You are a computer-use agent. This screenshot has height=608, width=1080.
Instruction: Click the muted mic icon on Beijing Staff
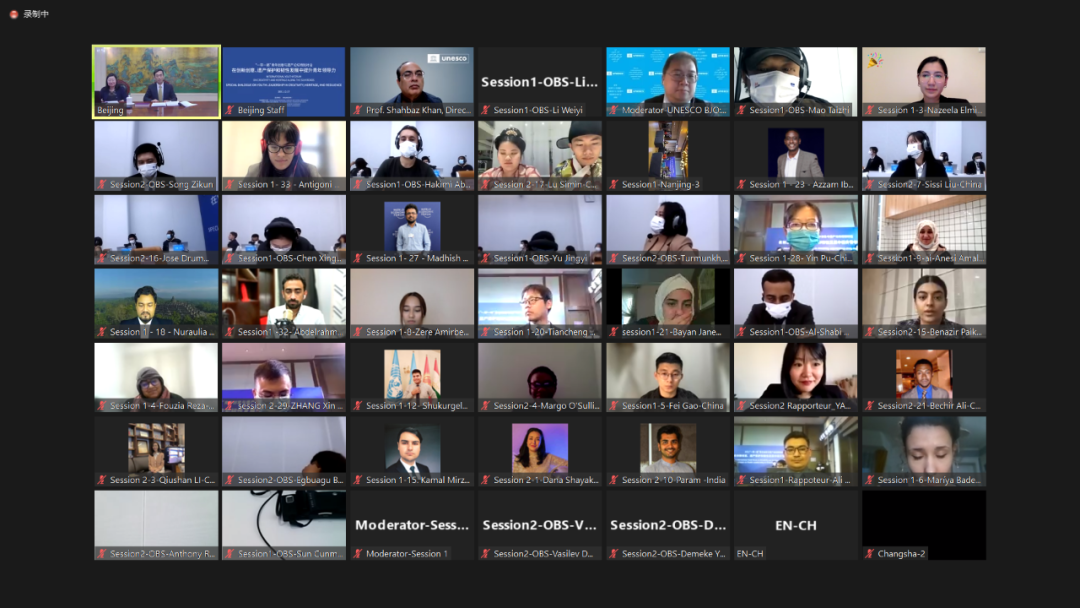pyautogui.click(x=230, y=110)
